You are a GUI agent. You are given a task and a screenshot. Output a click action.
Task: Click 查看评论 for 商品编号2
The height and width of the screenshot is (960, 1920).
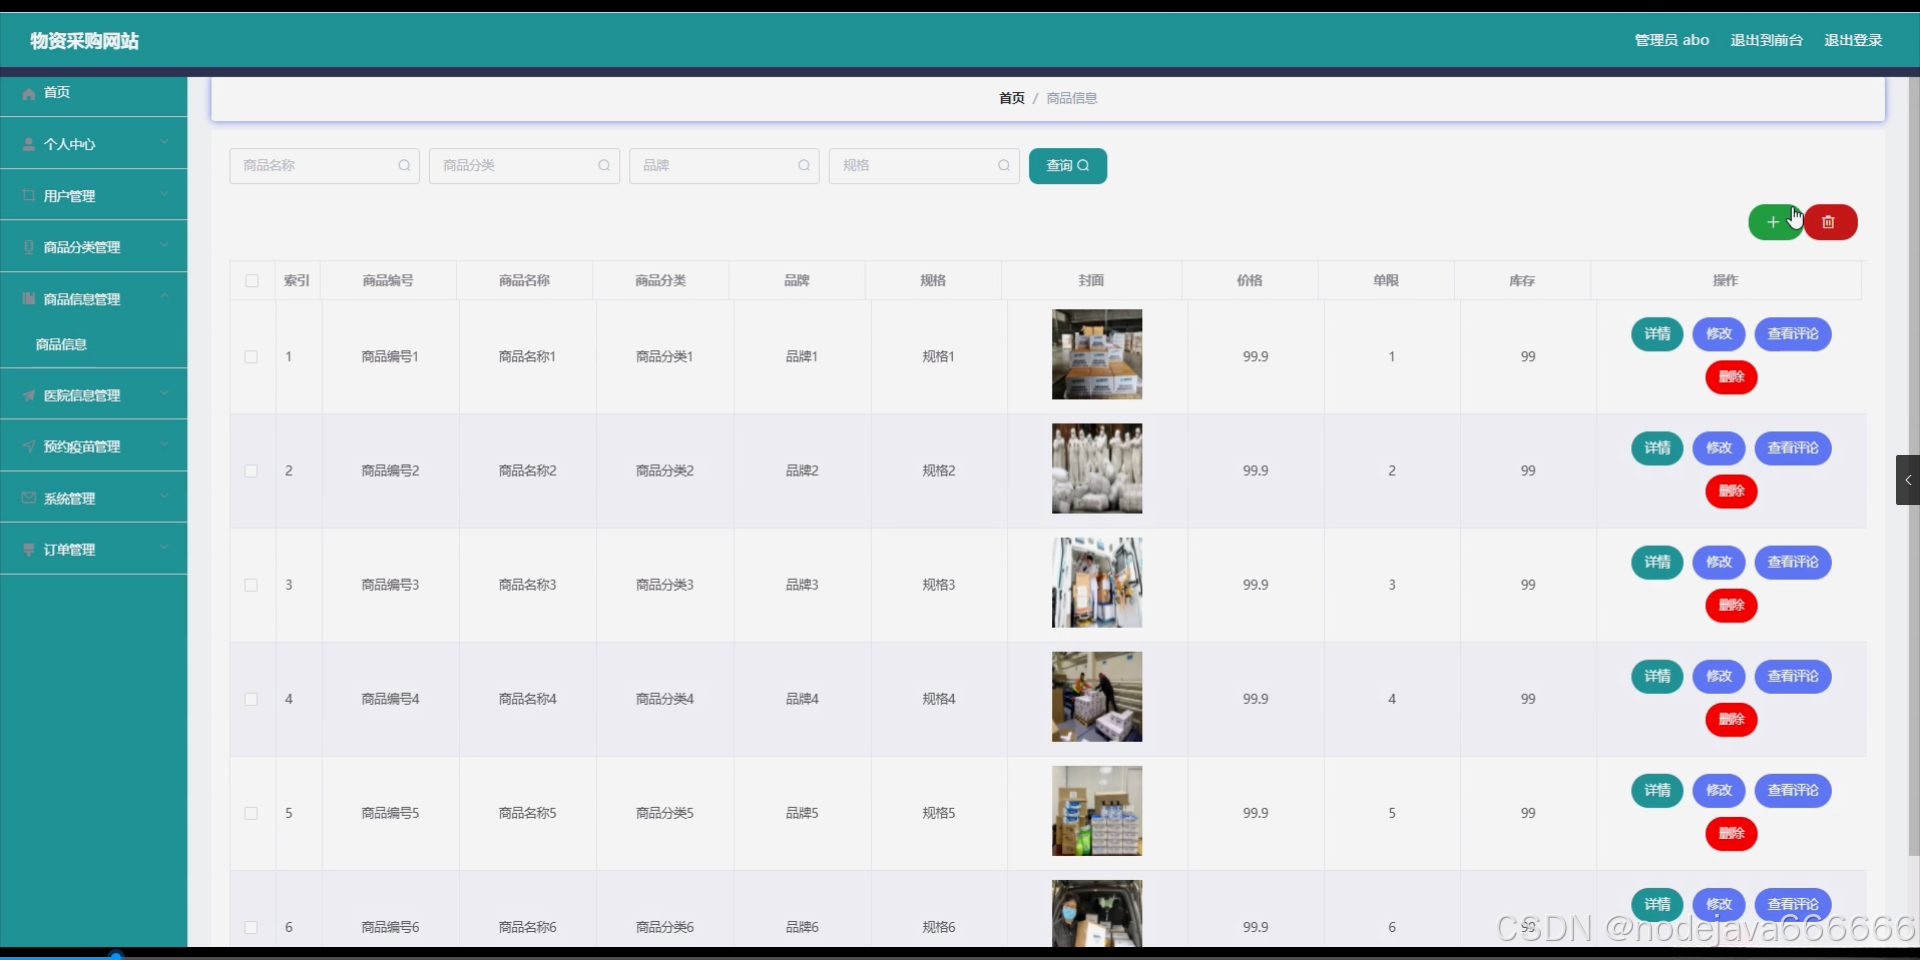(1793, 448)
